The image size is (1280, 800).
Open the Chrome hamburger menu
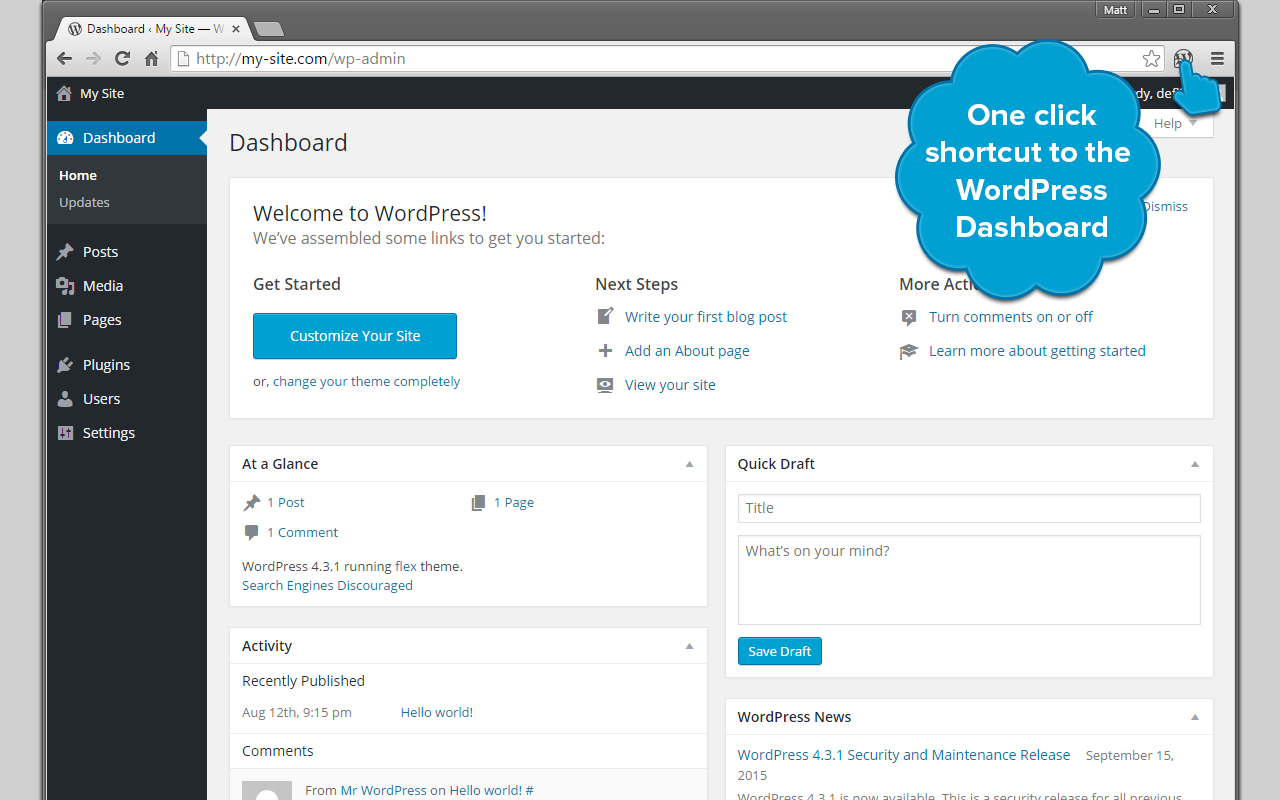1217,59
